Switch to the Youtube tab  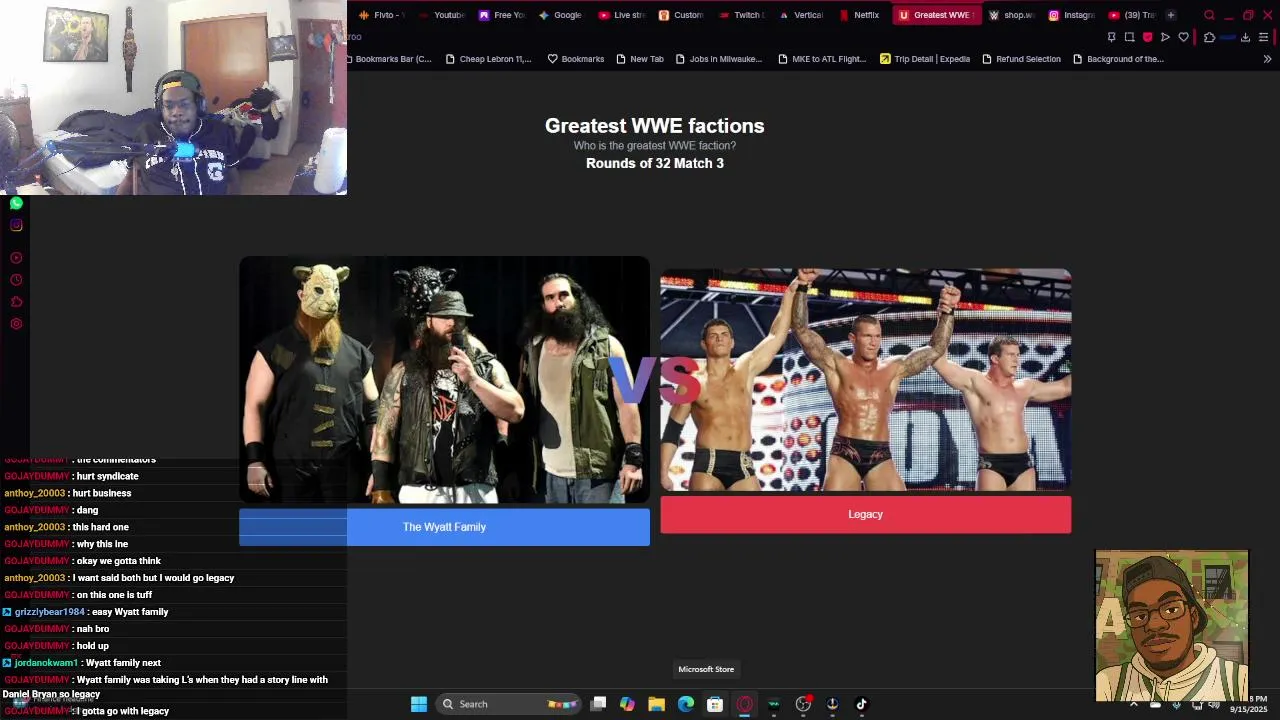tap(441, 15)
